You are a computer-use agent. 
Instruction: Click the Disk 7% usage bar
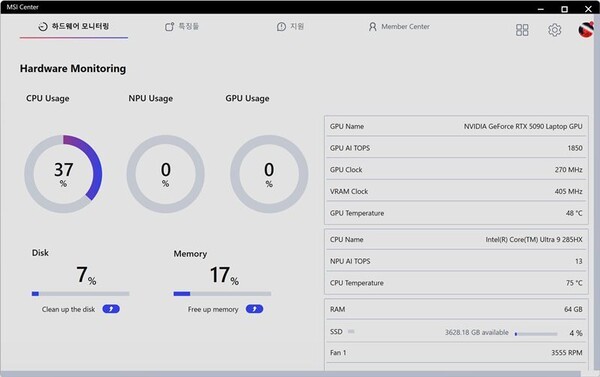pos(80,294)
